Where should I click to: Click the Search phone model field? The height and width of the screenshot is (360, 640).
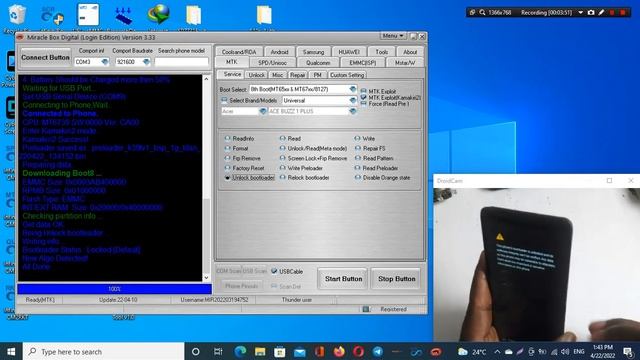182,62
